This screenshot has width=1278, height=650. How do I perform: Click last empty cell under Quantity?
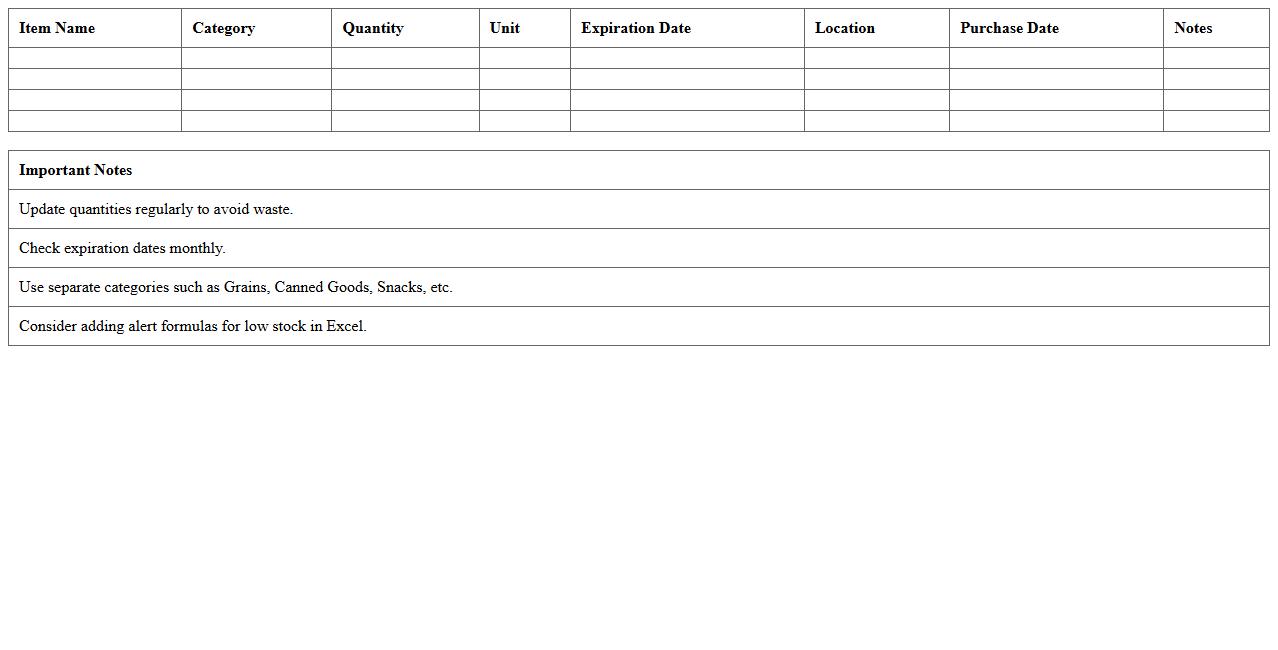(x=405, y=121)
